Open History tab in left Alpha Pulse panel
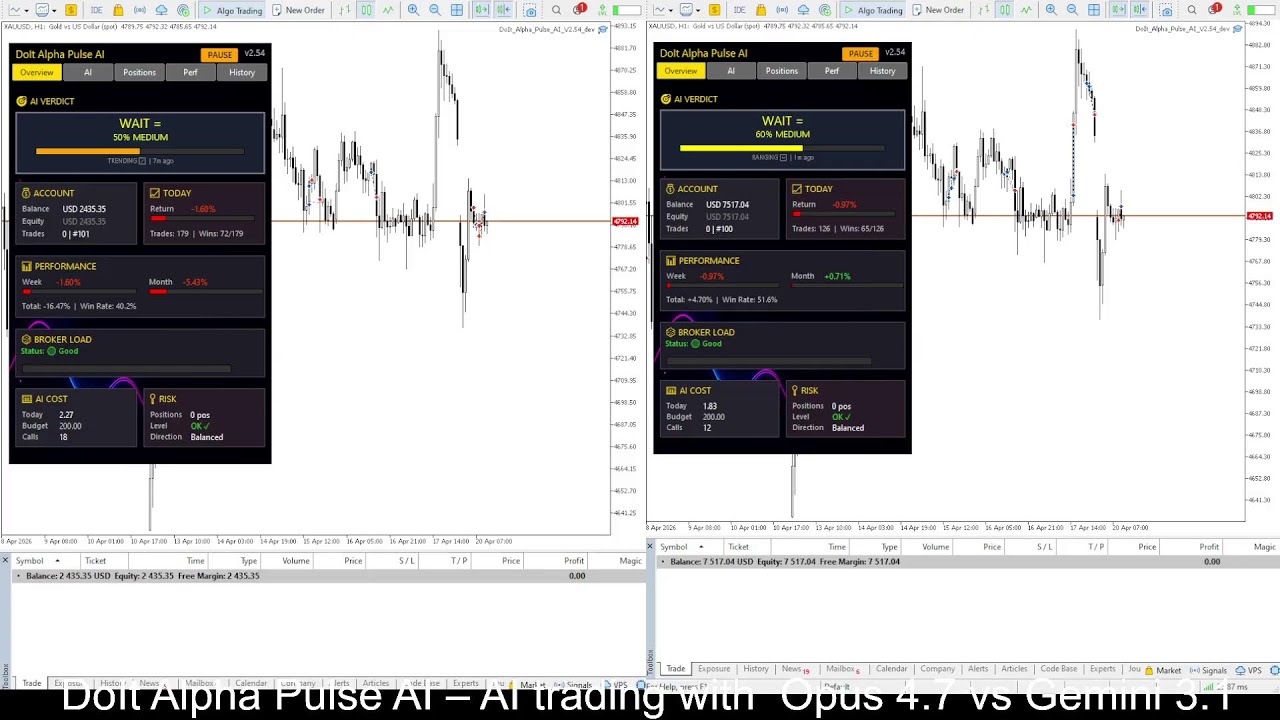Viewport: 1280px width, 720px height. [242, 72]
